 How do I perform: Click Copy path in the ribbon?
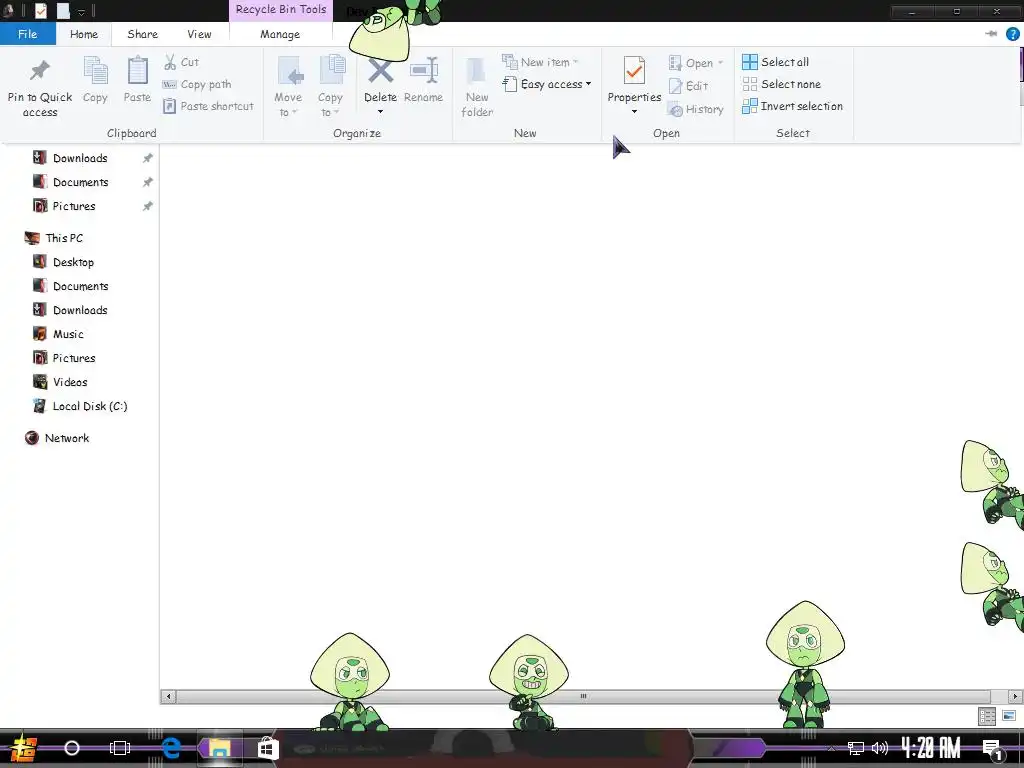point(197,84)
